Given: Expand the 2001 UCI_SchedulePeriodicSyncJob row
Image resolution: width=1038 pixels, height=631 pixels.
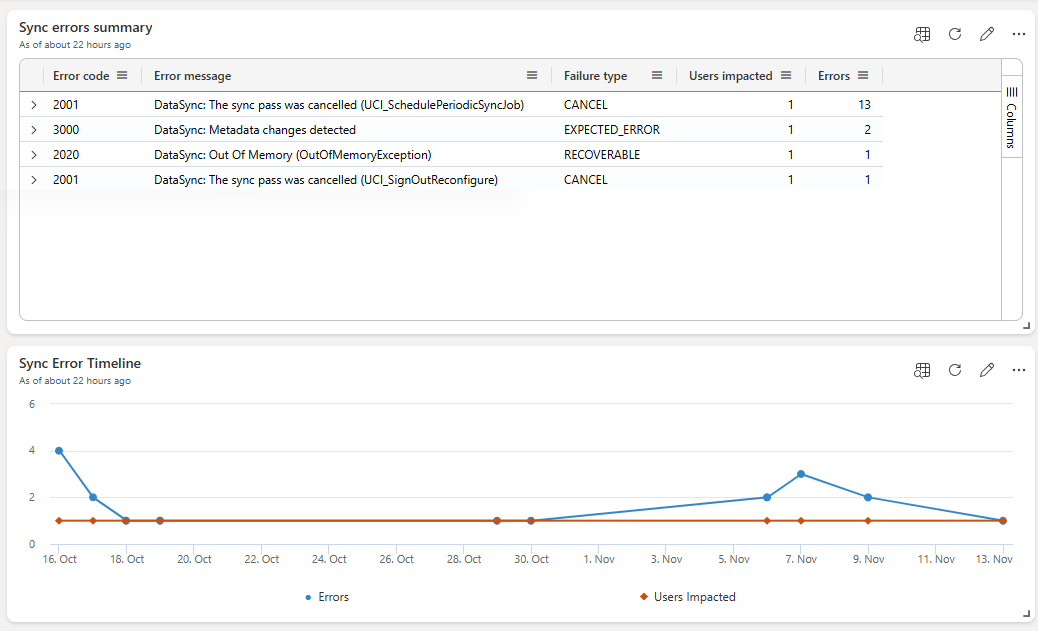Looking at the screenshot, I should 34,105.
